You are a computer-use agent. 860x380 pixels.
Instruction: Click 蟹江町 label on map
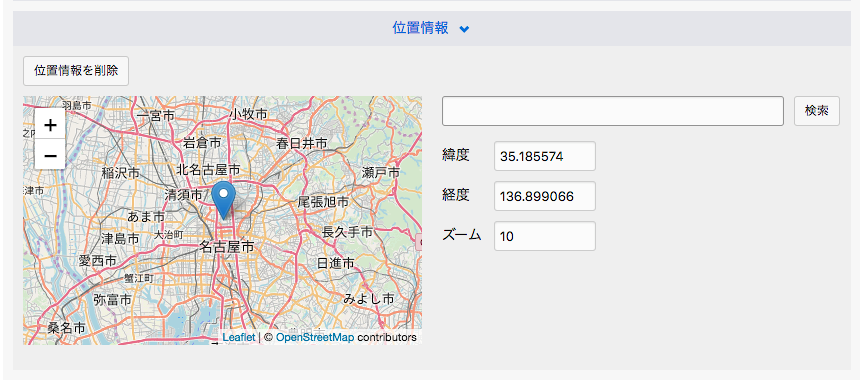click(139, 279)
